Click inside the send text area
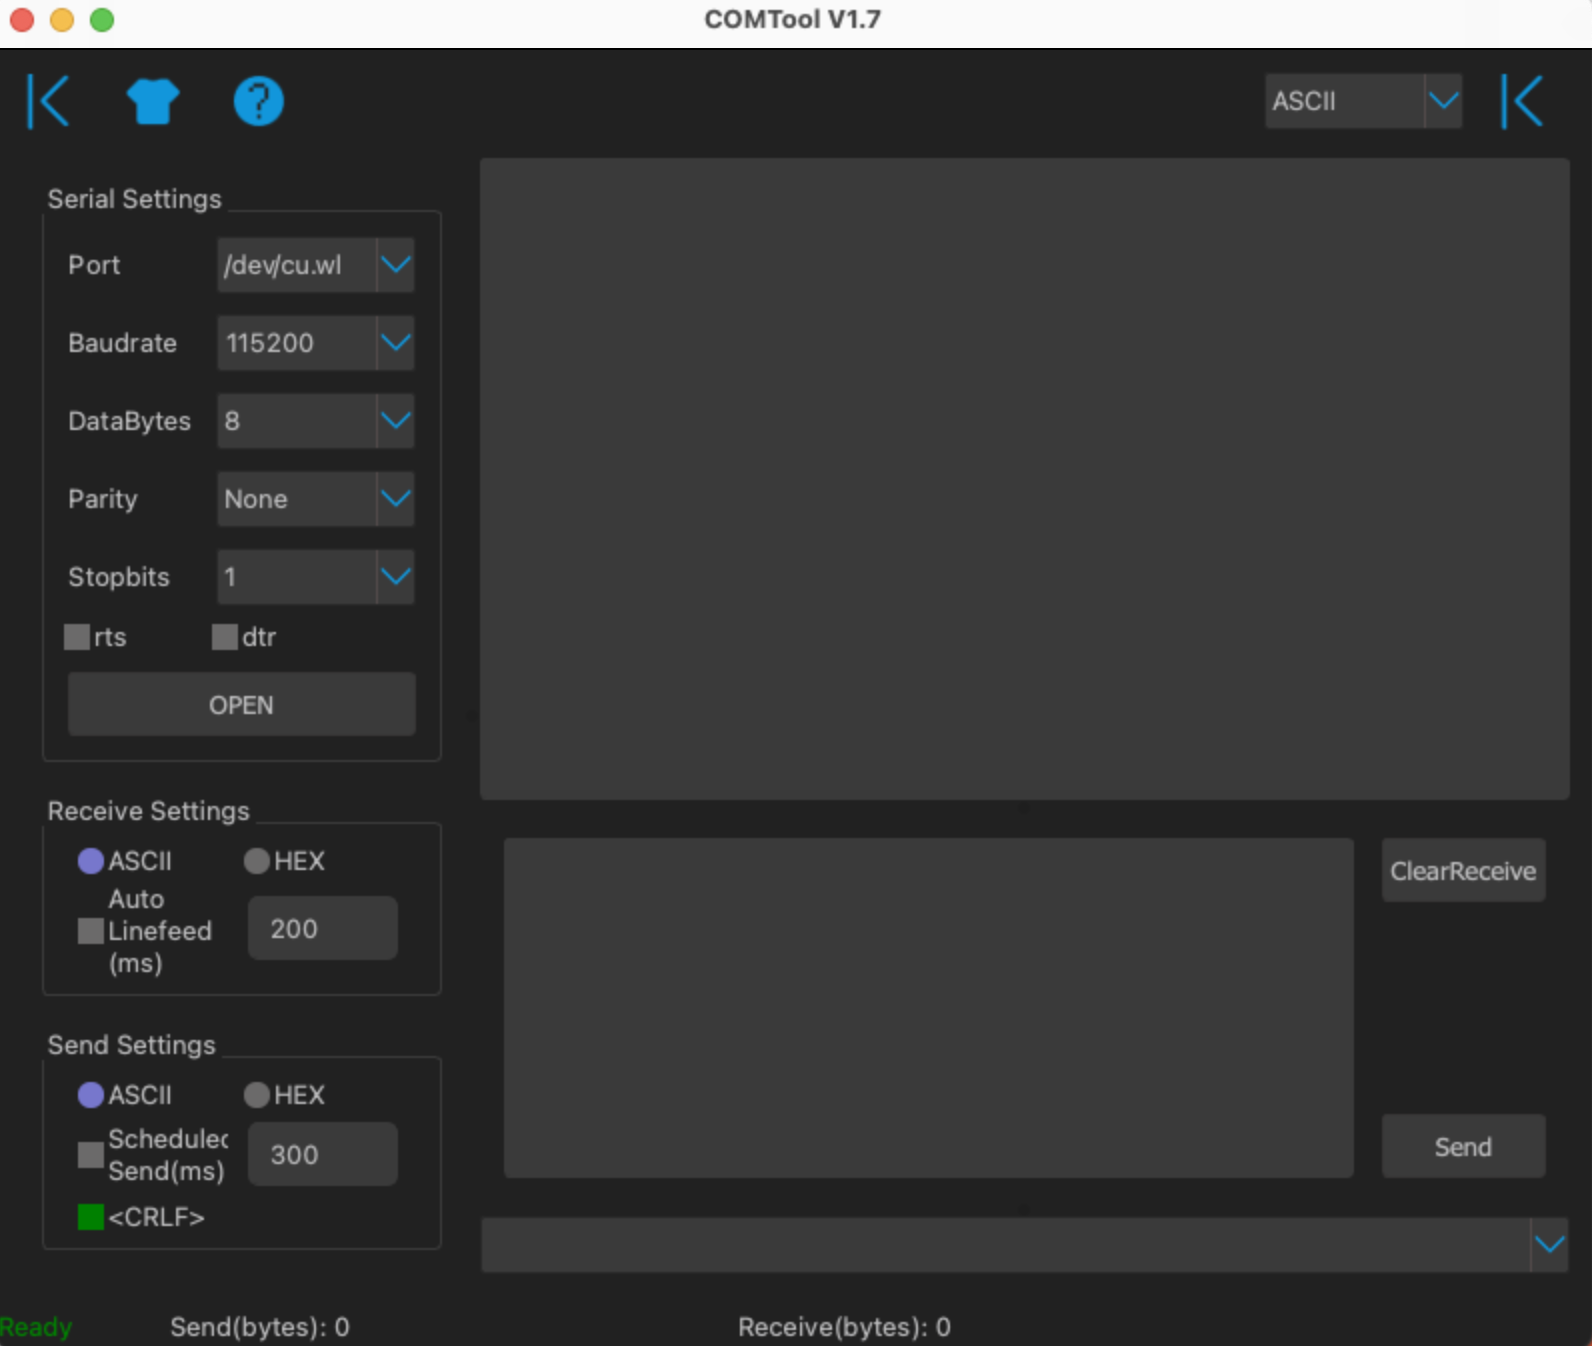 (x=928, y=1008)
